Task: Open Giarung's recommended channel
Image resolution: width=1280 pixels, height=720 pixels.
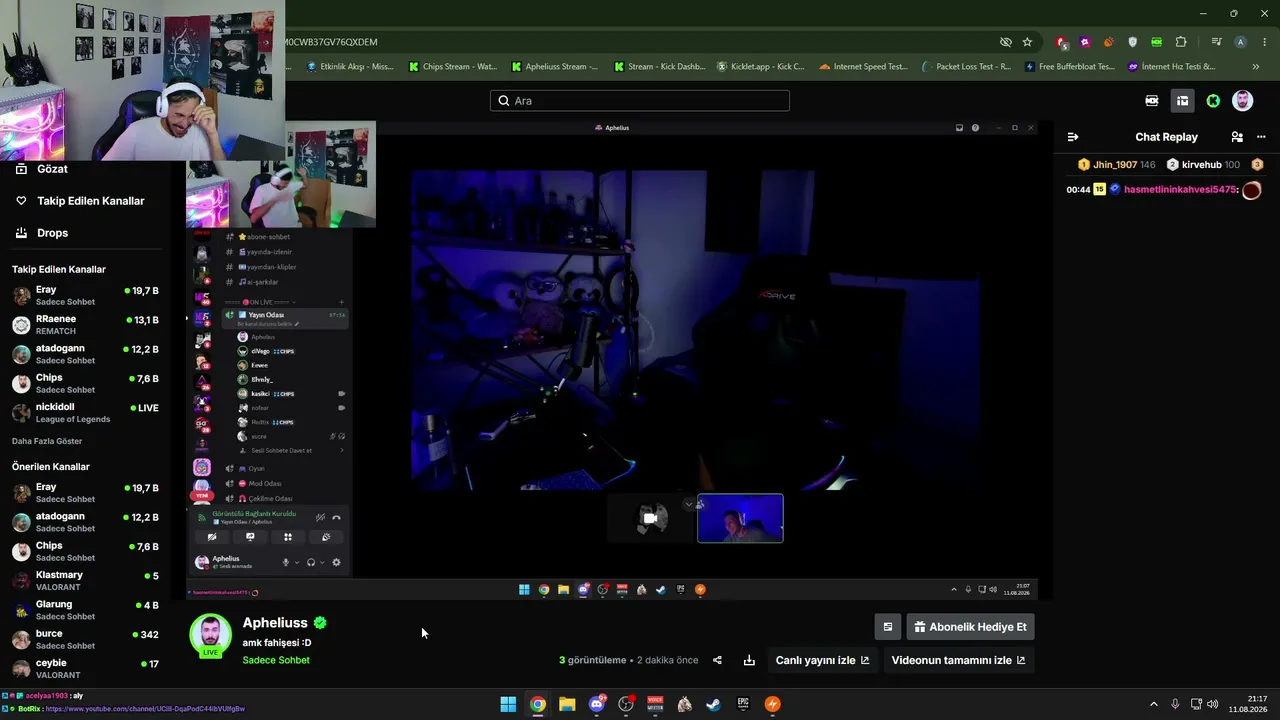Action: point(85,610)
